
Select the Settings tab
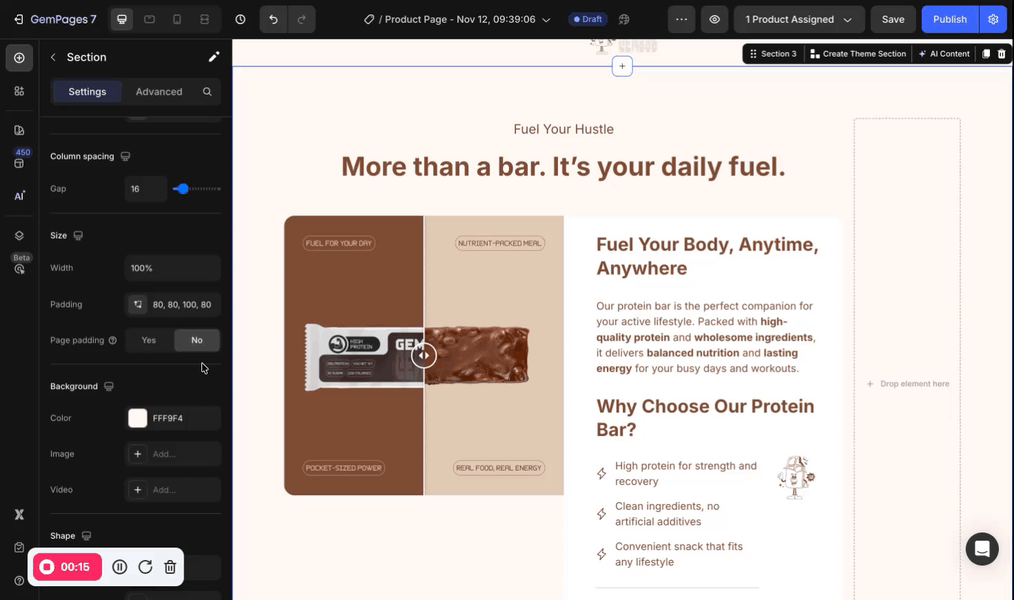[x=87, y=91]
